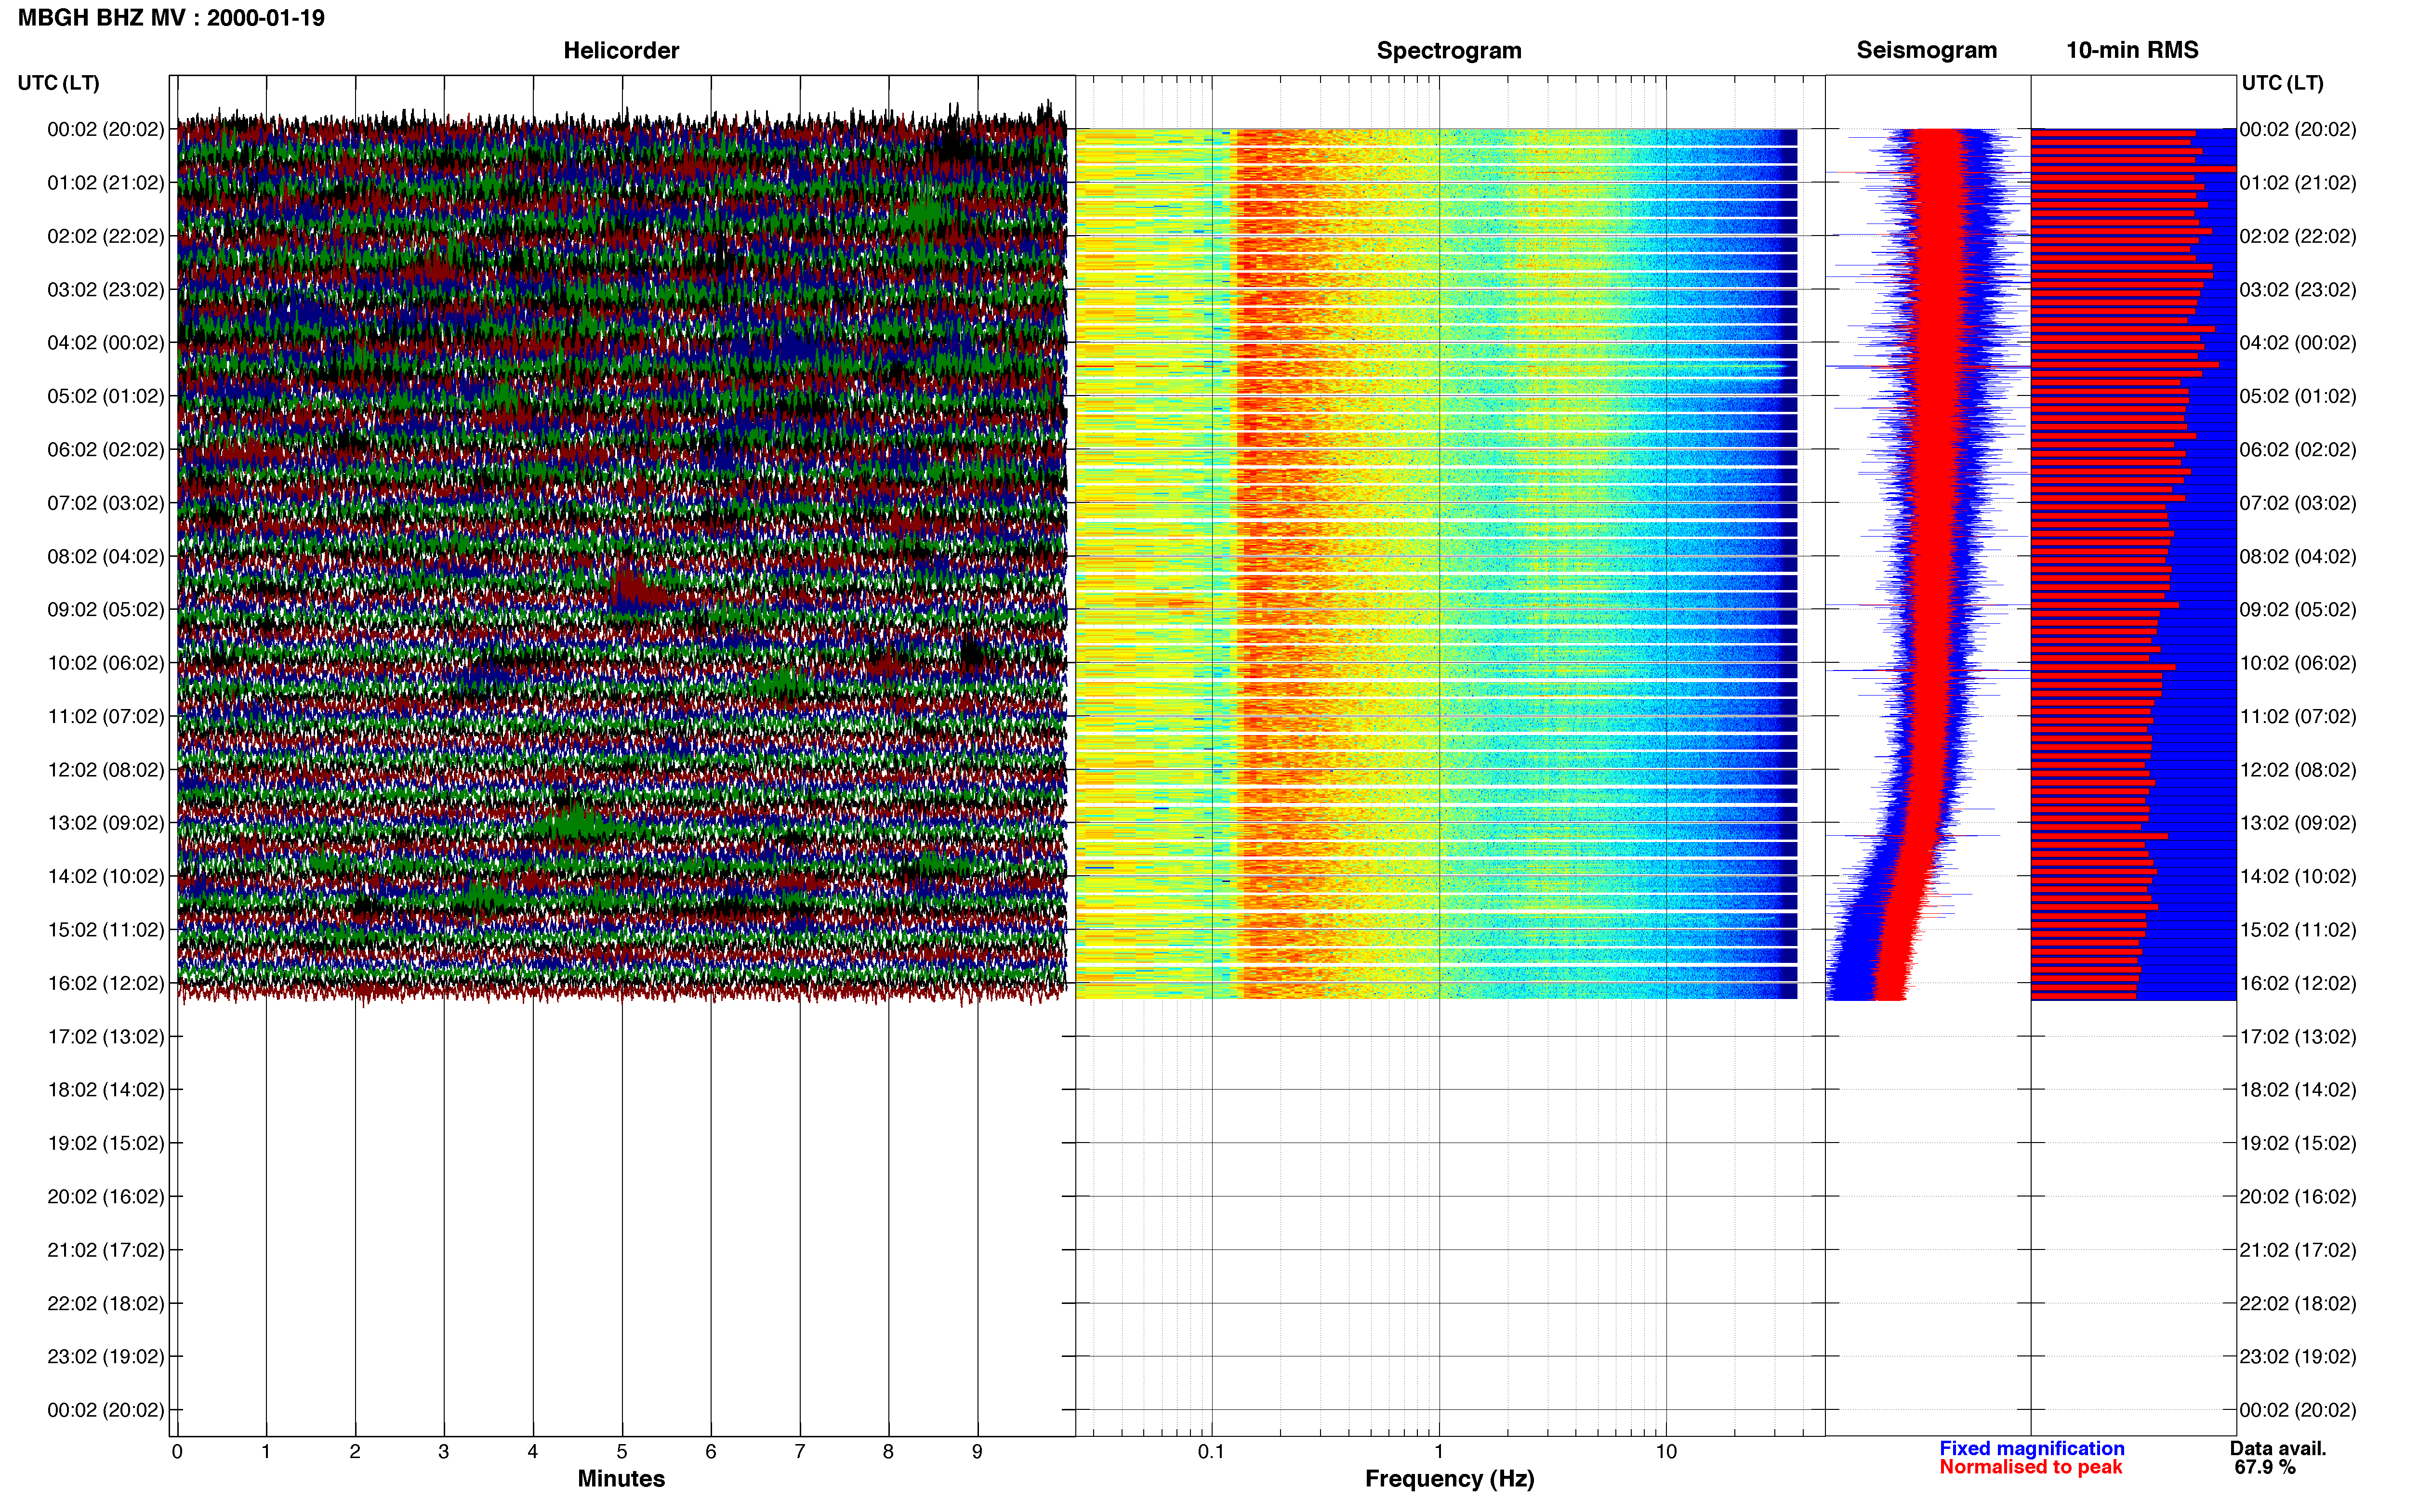Image resolution: width=2418 pixels, height=1512 pixels.
Task: Select right-axis time label 13:02 (09:02)
Action: click(x=2298, y=823)
